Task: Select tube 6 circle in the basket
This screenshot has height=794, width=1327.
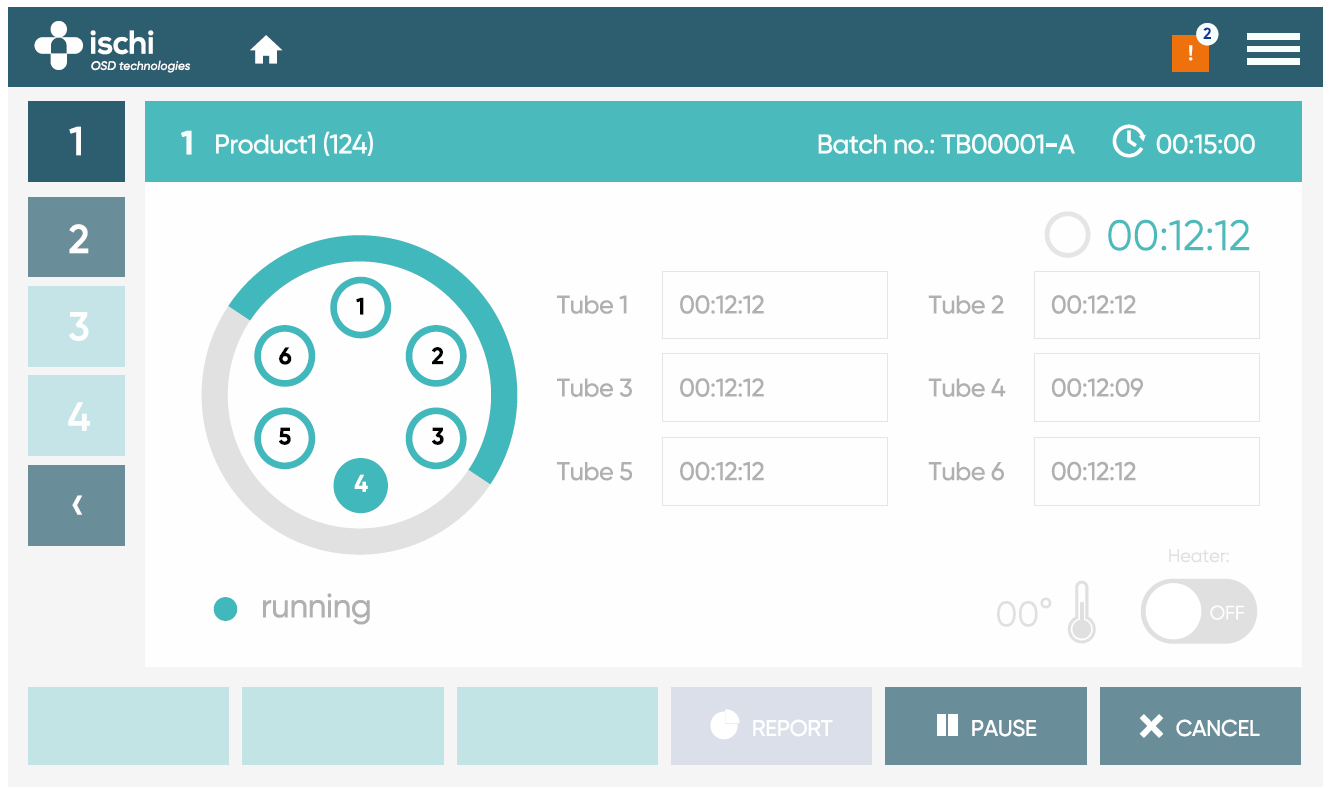Action: [285, 356]
